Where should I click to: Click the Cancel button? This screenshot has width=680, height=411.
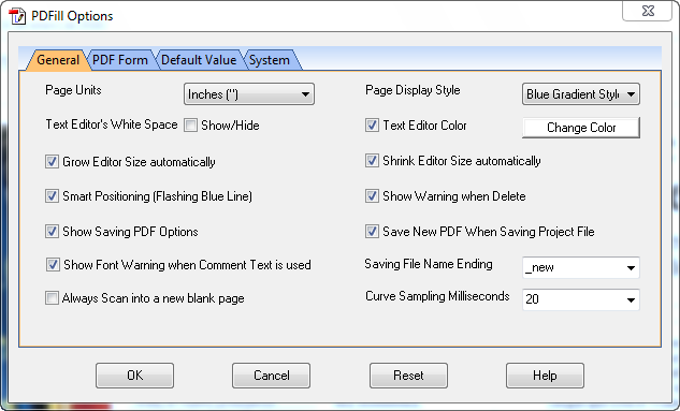point(271,375)
